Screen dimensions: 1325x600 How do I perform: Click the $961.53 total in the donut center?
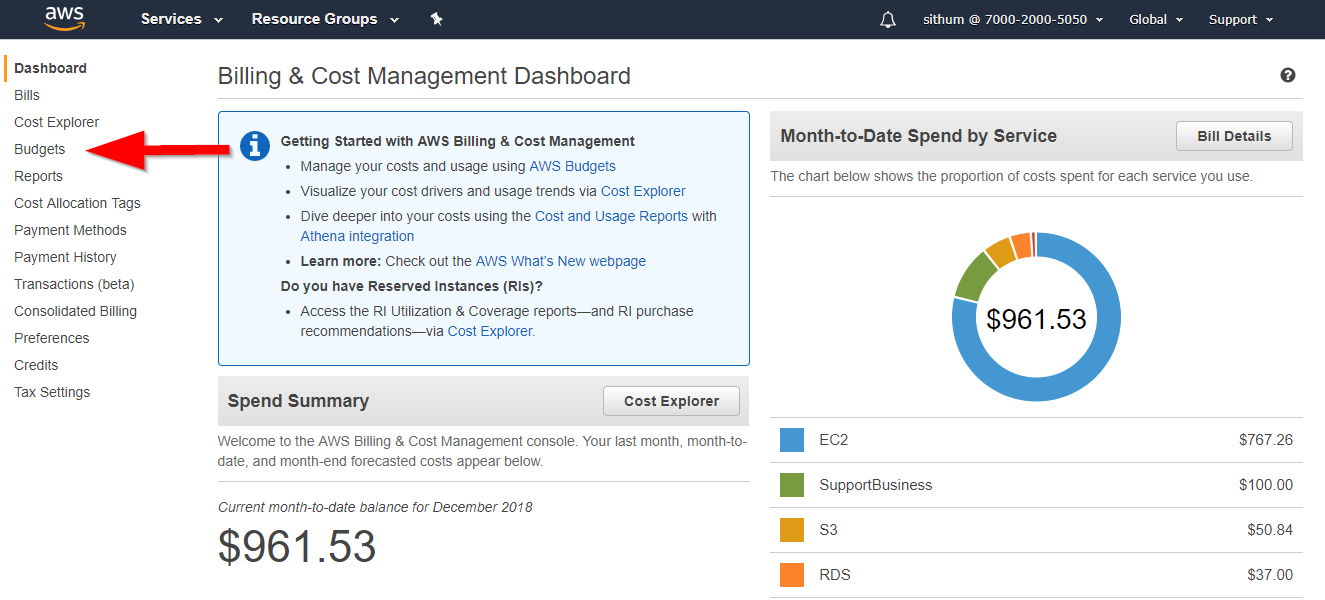pyautogui.click(x=1036, y=319)
